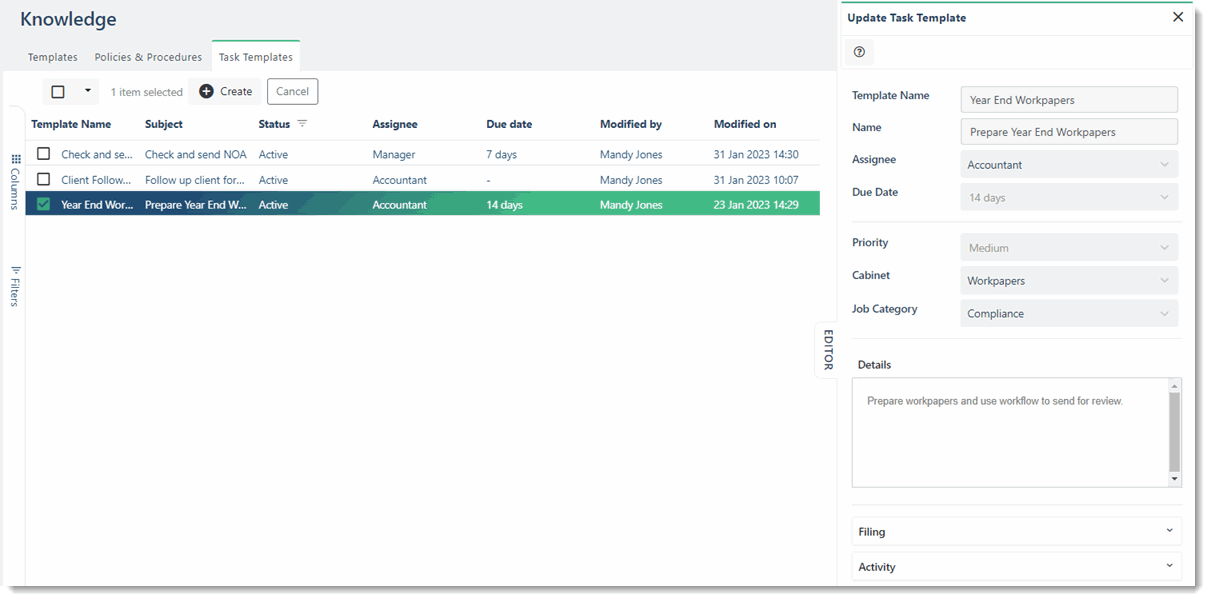Tick the checkbox for Client Follow row

pos(43,179)
